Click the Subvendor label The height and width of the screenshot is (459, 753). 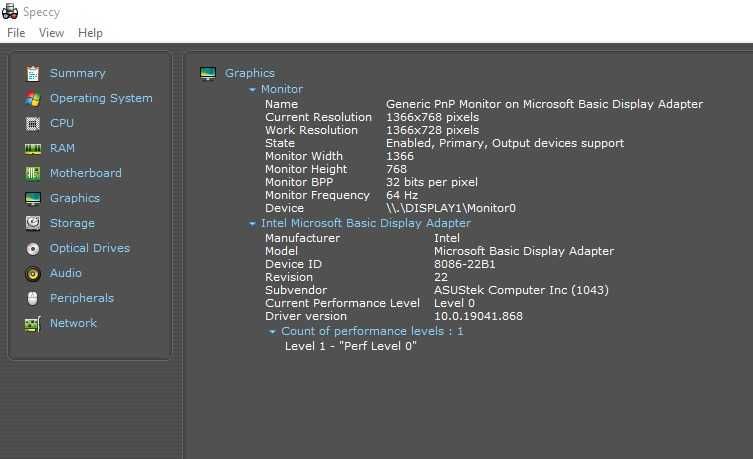(x=296, y=290)
